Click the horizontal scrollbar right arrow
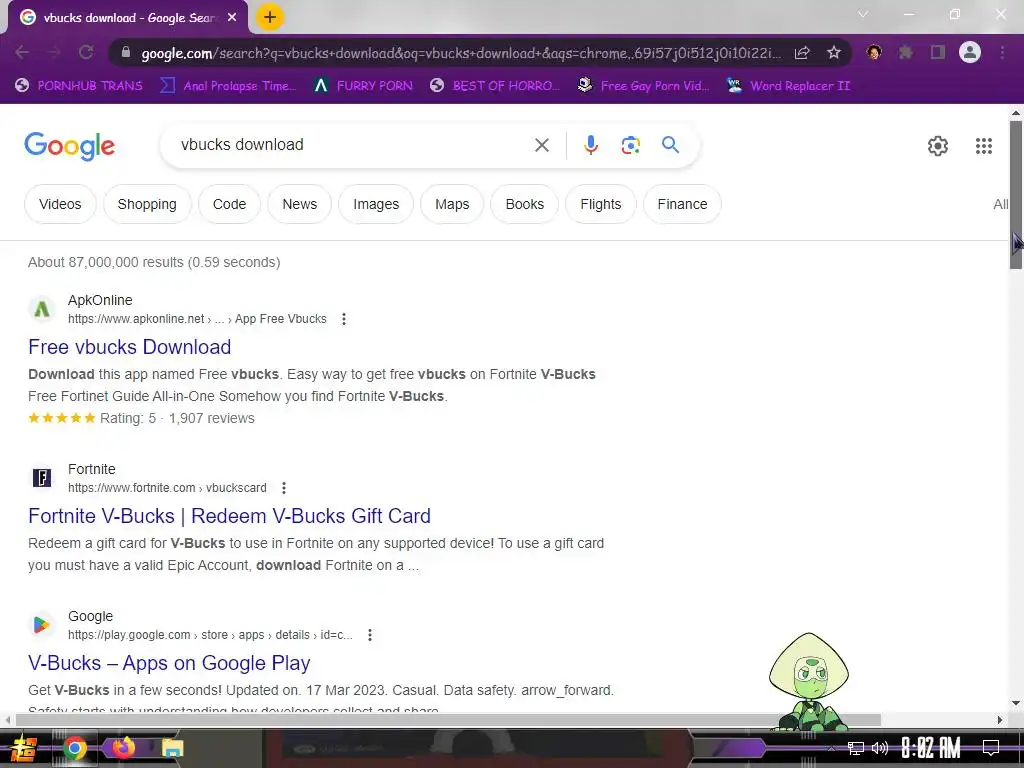Screen dimensions: 1024x768 pos(1000,720)
